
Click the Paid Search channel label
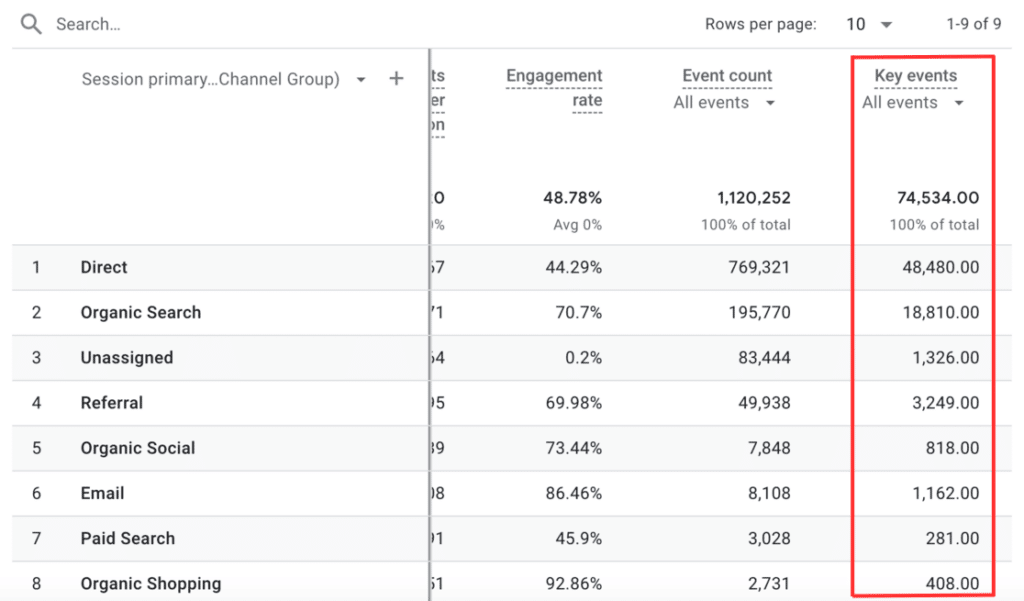[x=127, y=538]
